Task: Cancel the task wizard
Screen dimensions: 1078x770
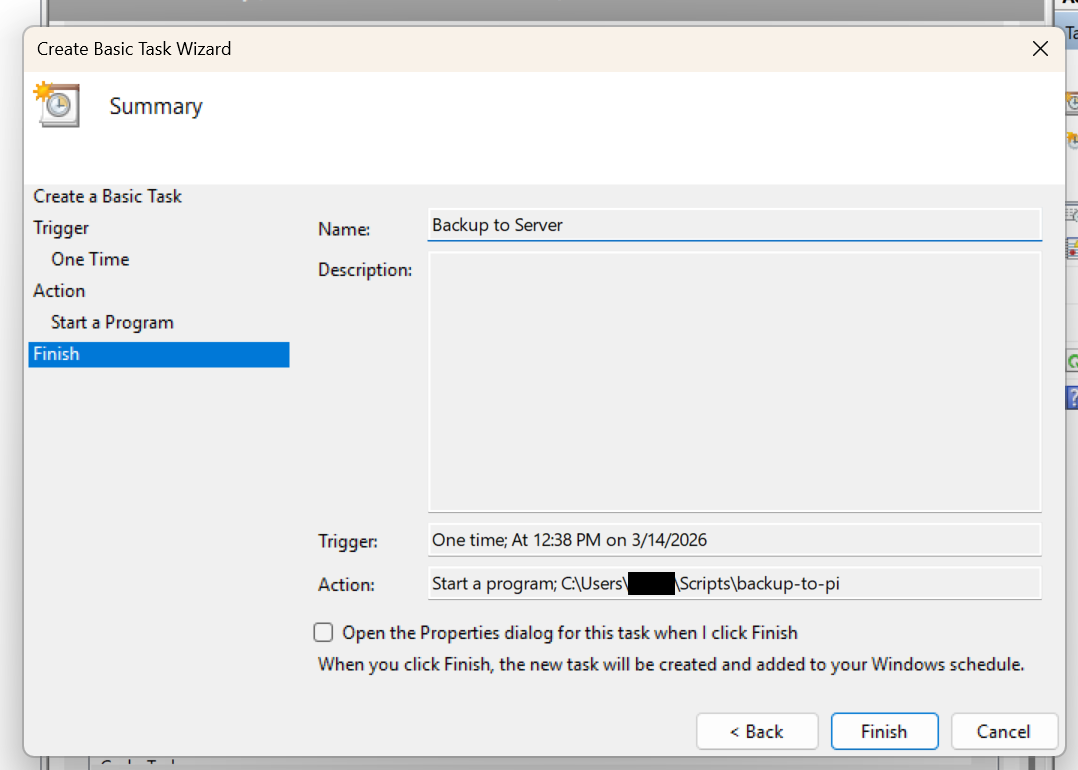Action: click(1003, 731)
